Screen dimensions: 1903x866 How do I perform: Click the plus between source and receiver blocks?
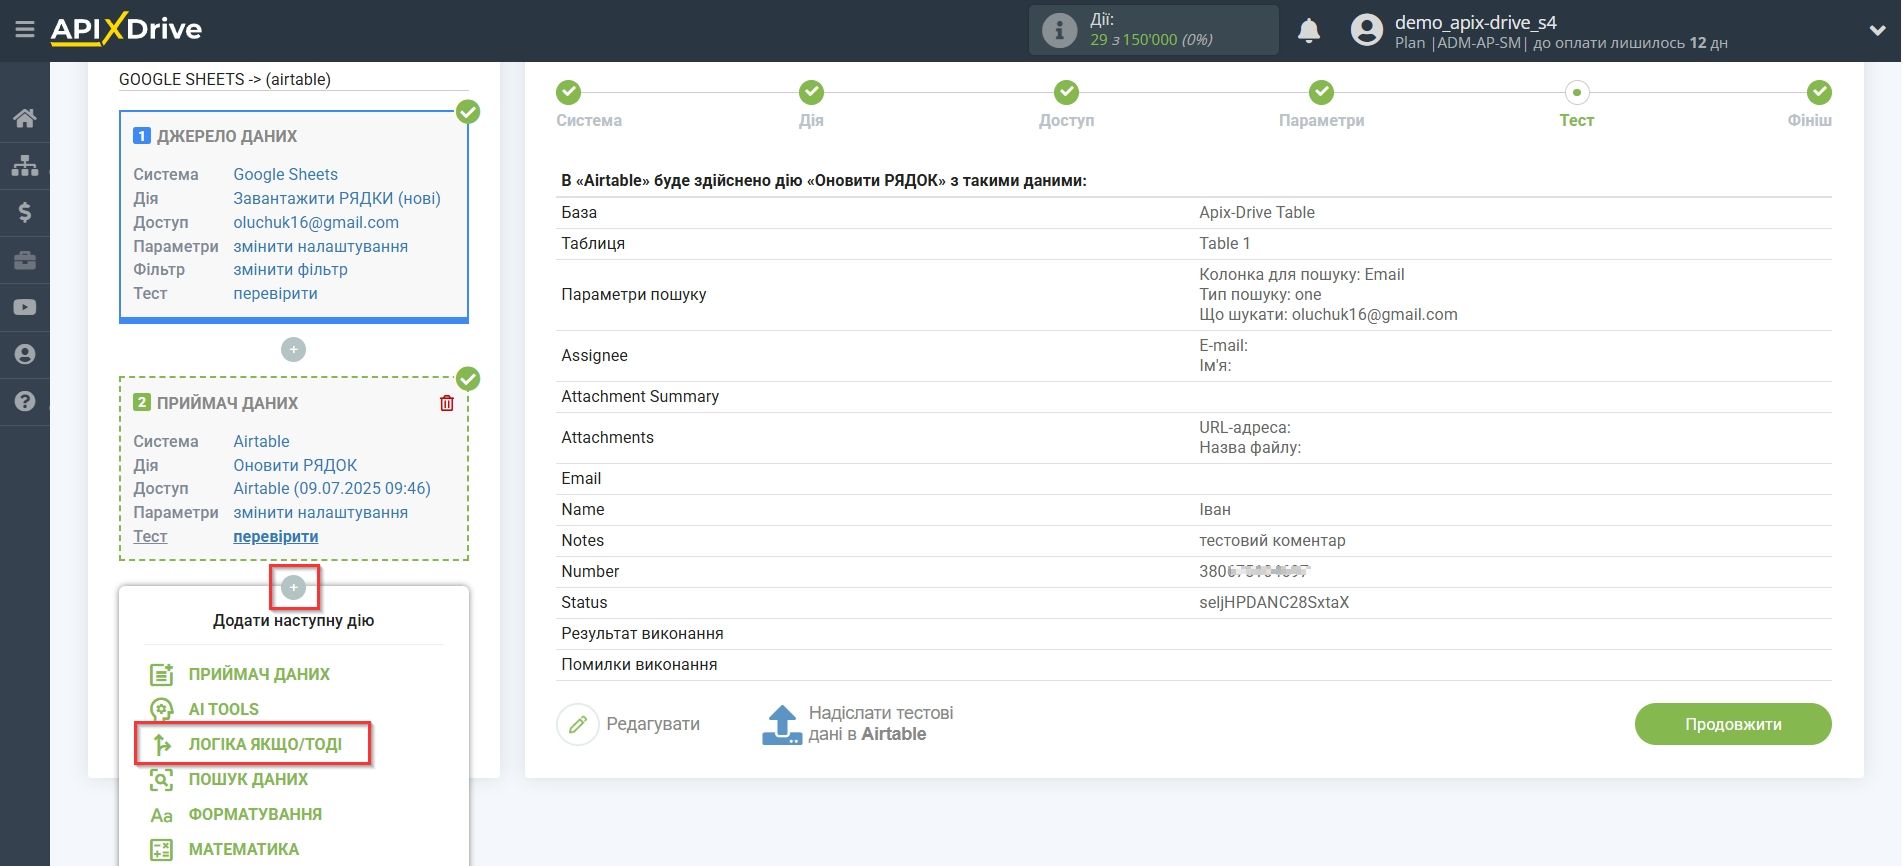point(293,349)
